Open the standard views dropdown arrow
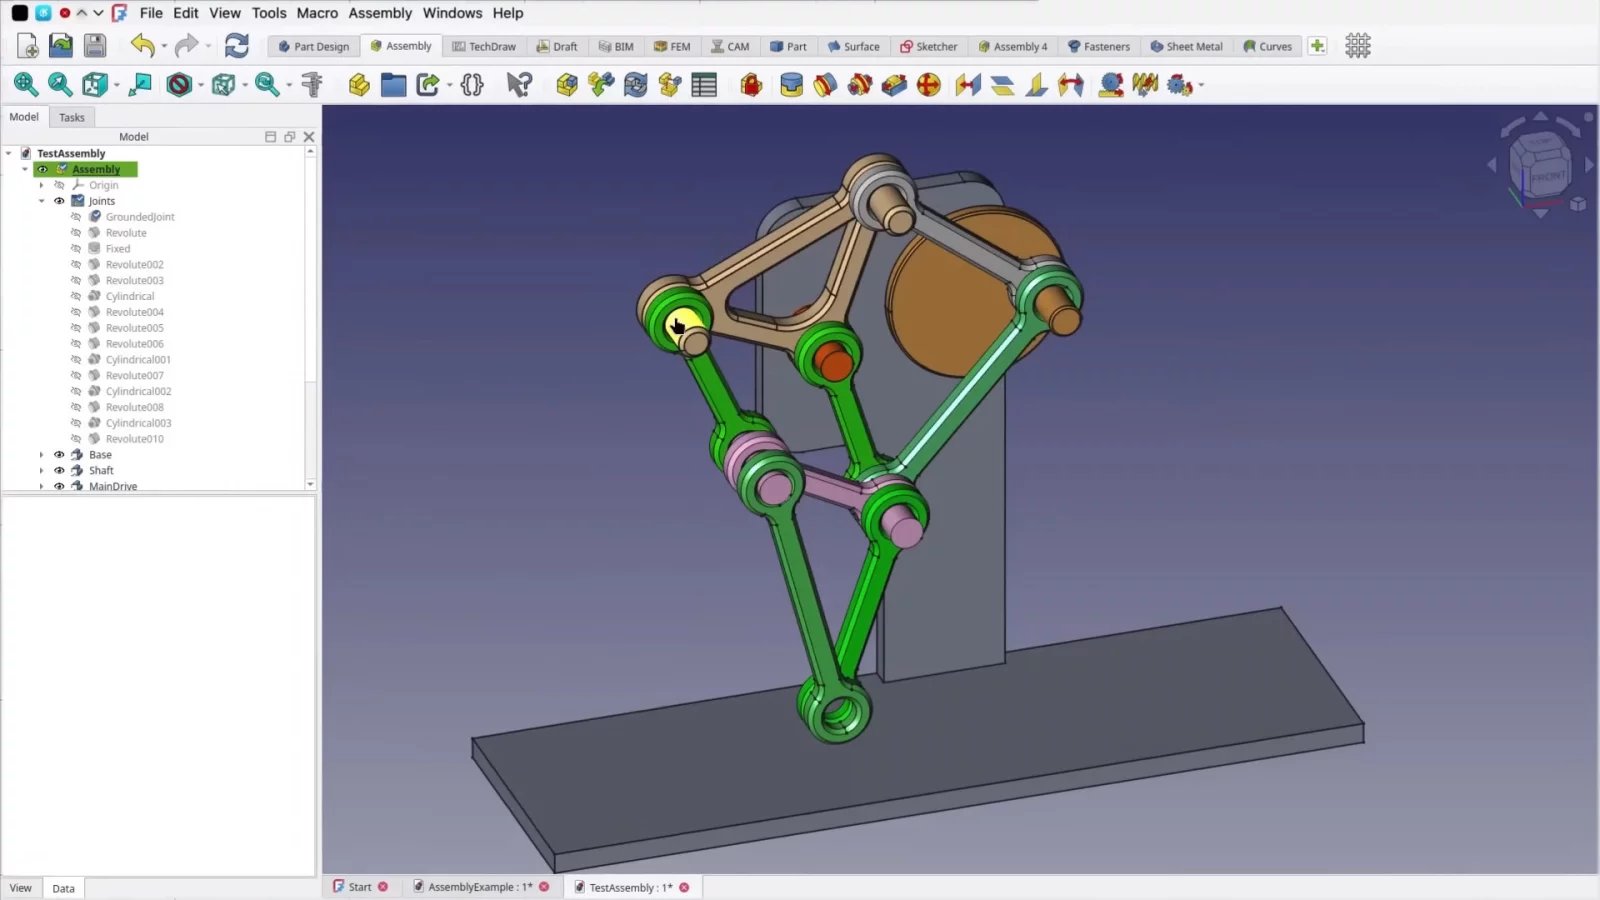The image size is (1600, 900). [117, 85]
